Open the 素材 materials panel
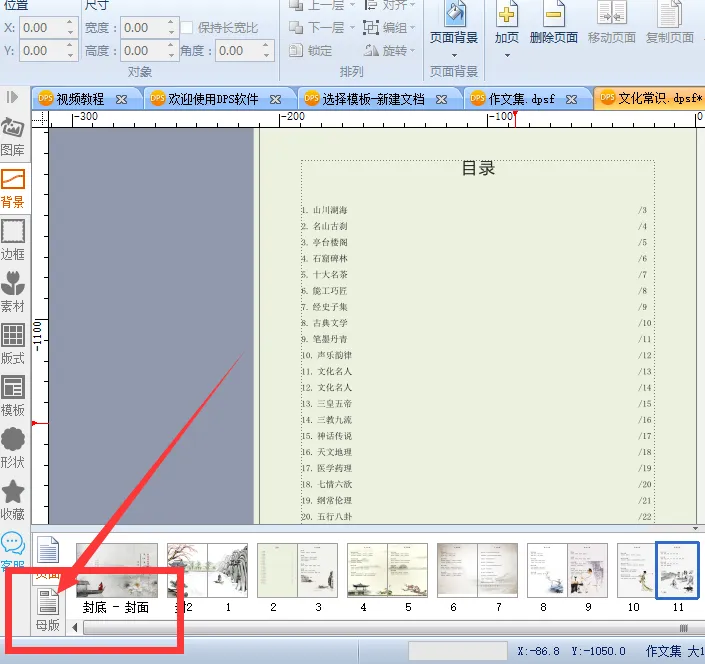This screenshot has height=664, width=705. click(13, 291)
